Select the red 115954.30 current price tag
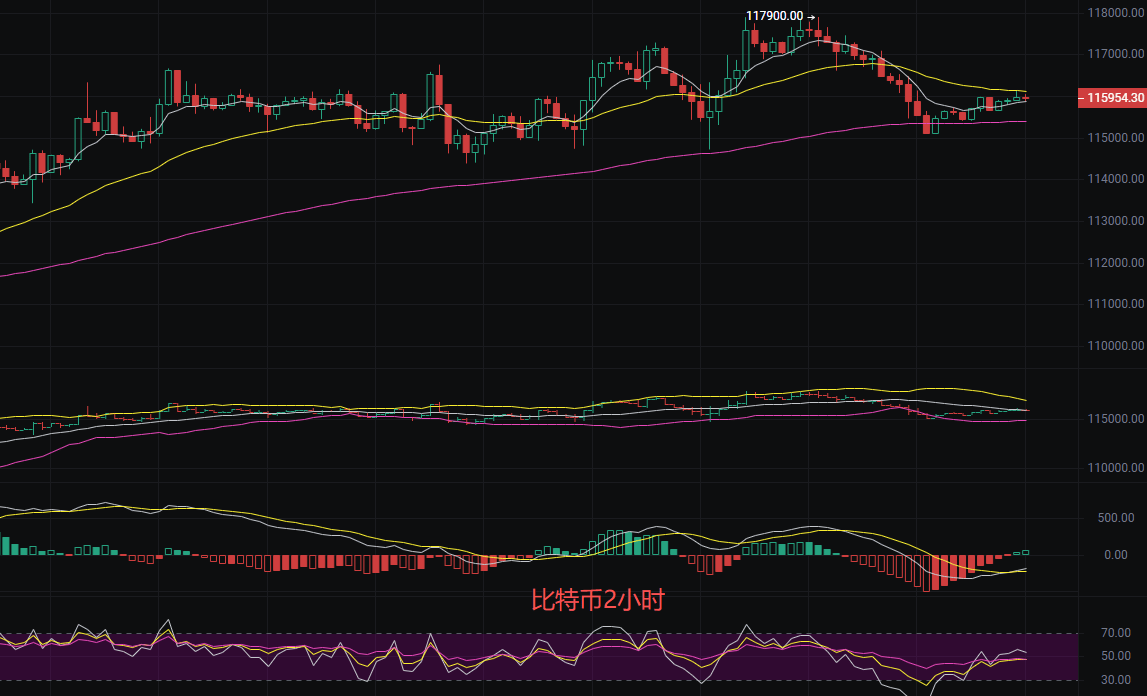Image resolution: width=1147 pixels, height=696 pixels. [1111, 98]
